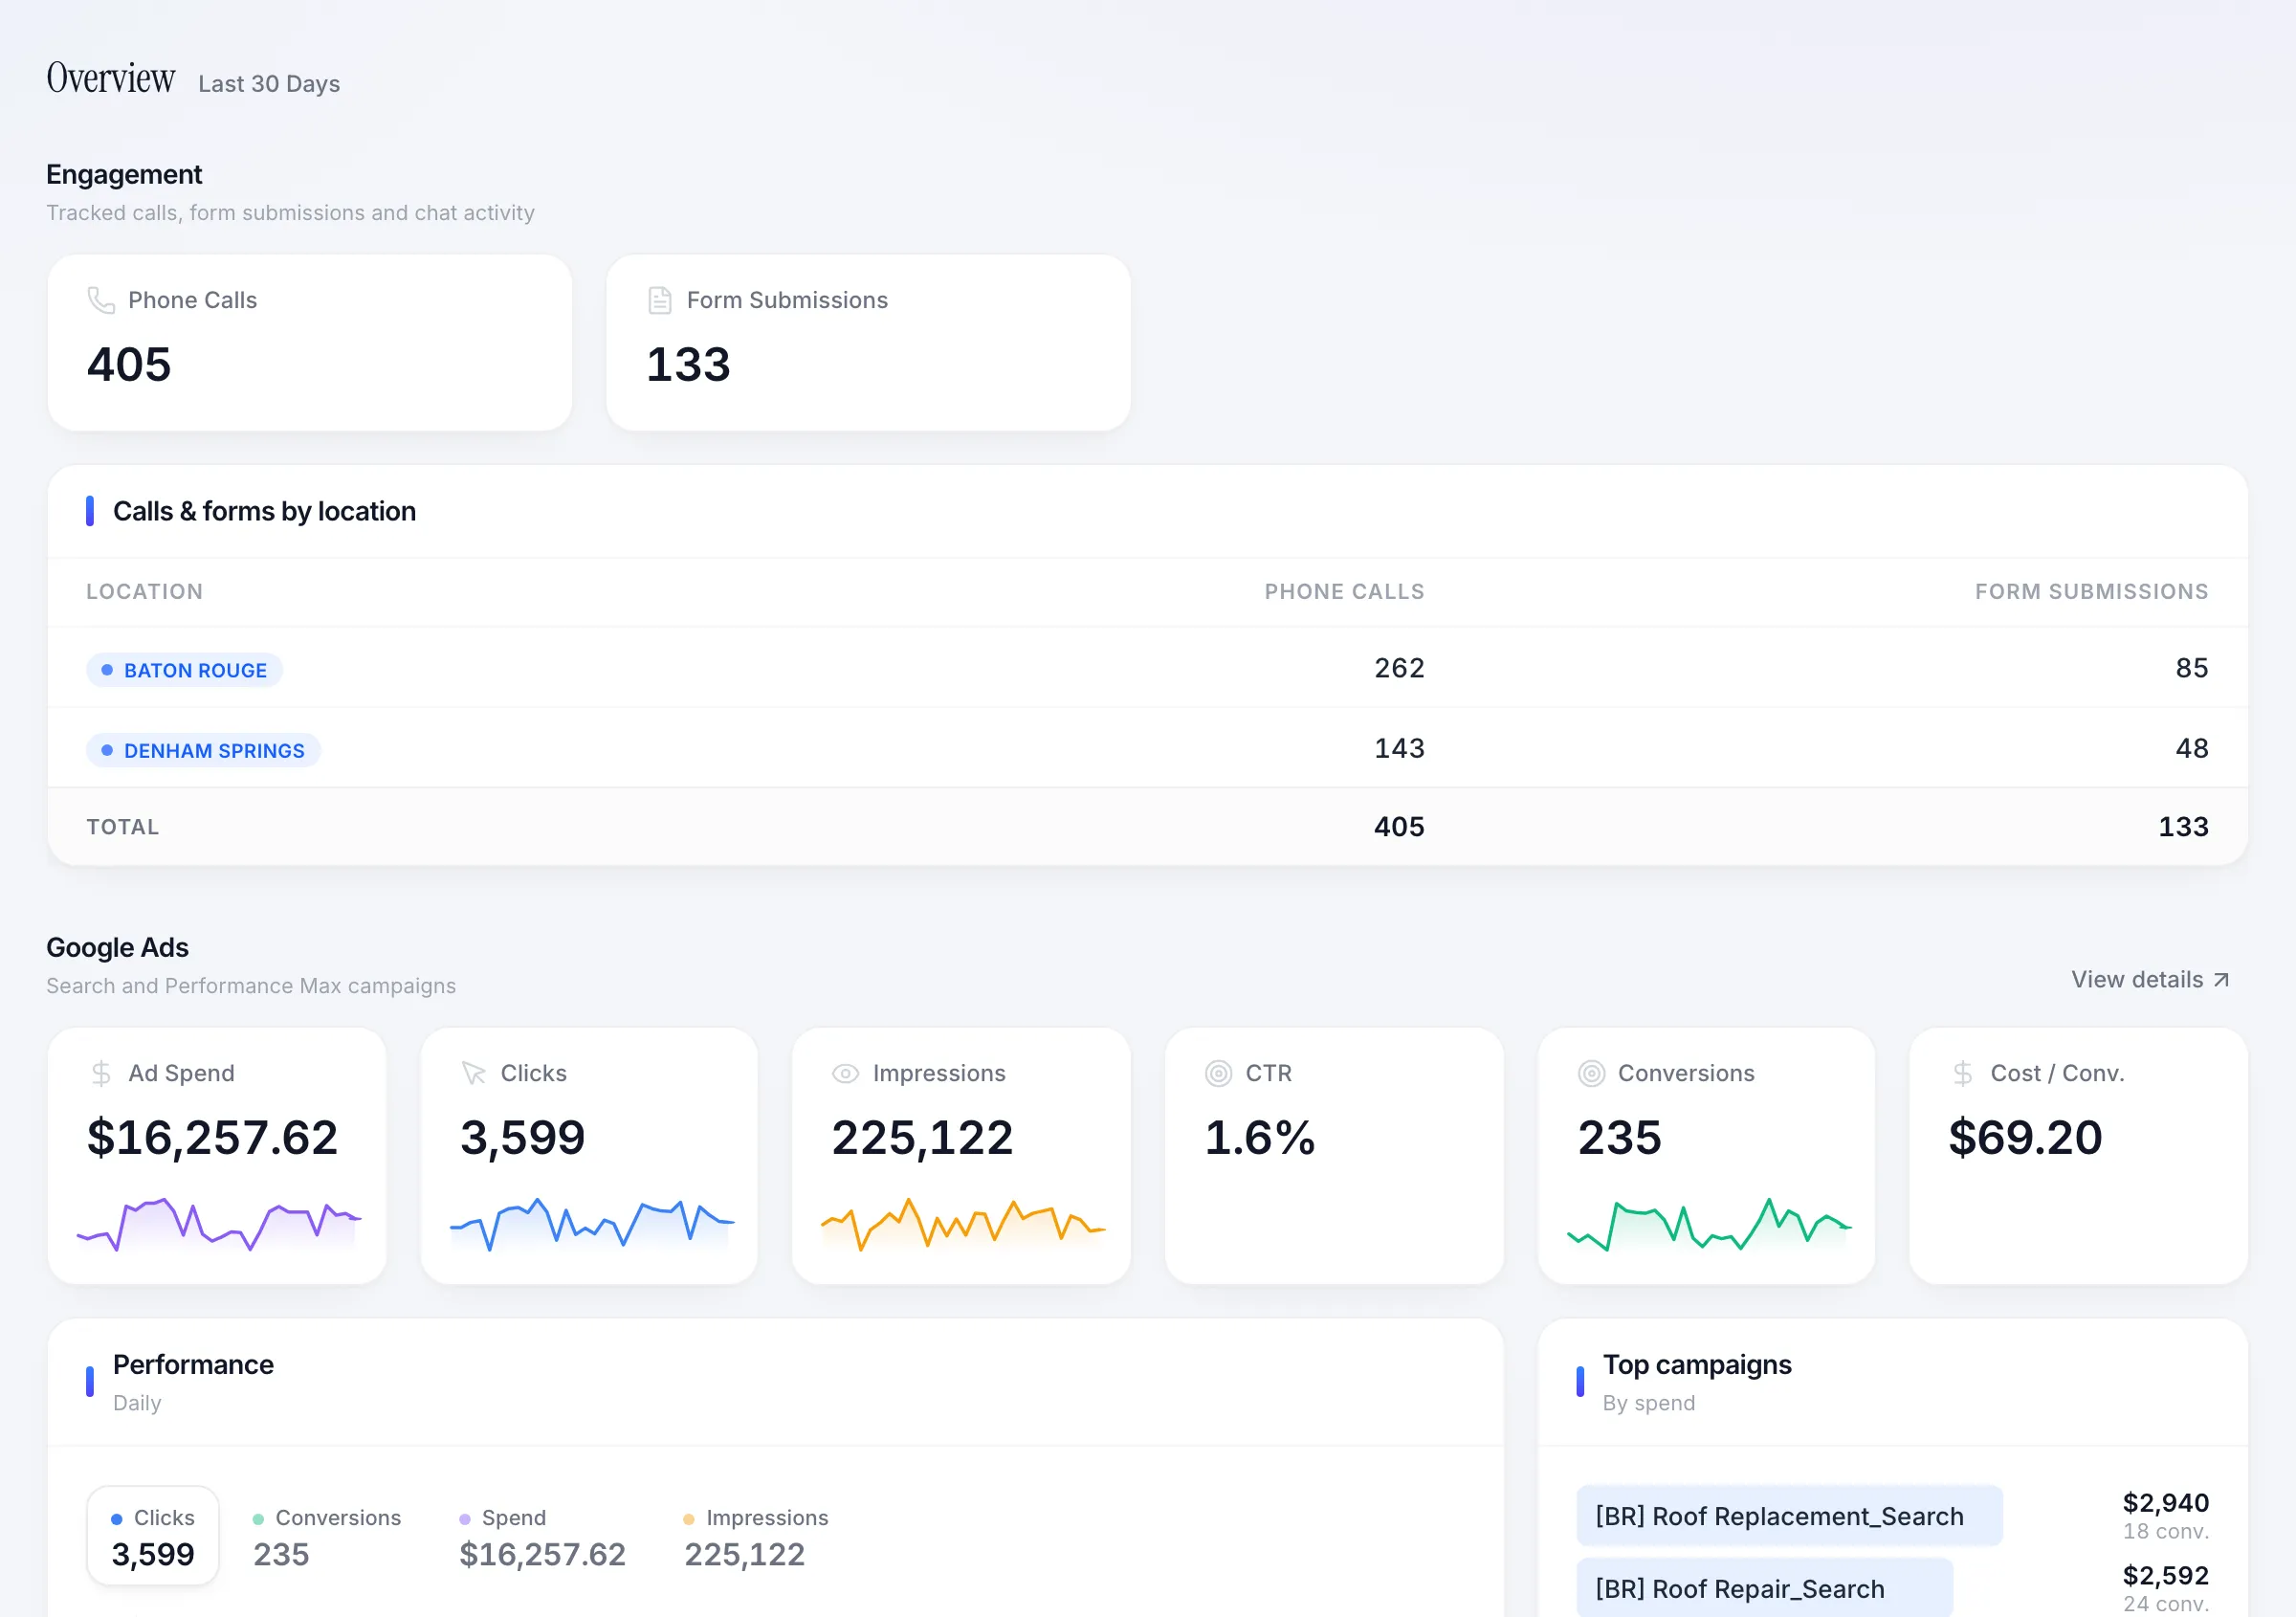Click Denham Springs form submissions value 48
This screenshot has width=2296, height=1617.
tap(2192, 748)
